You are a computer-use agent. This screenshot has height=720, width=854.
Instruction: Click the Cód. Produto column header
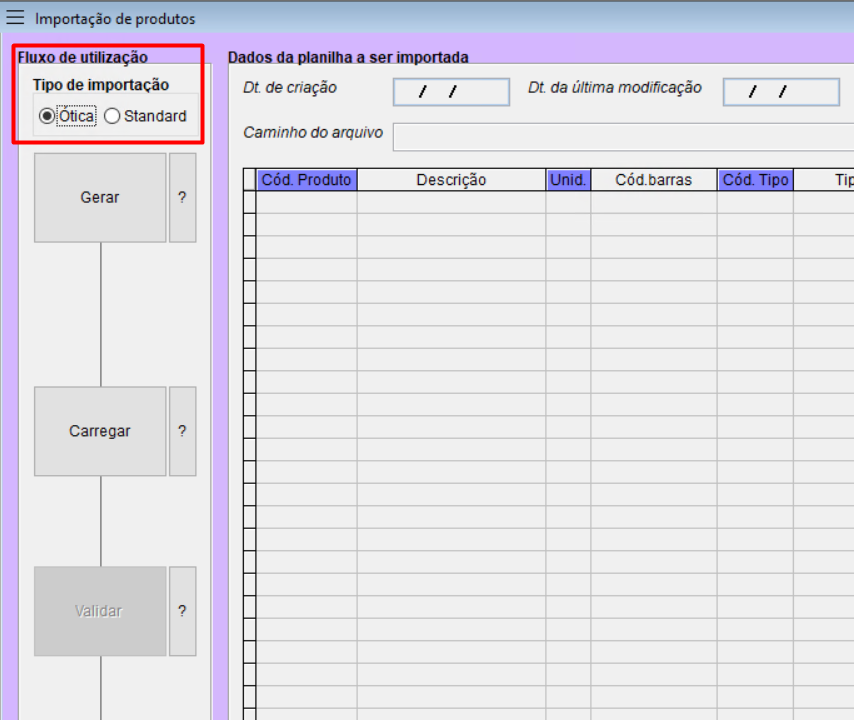306,180
